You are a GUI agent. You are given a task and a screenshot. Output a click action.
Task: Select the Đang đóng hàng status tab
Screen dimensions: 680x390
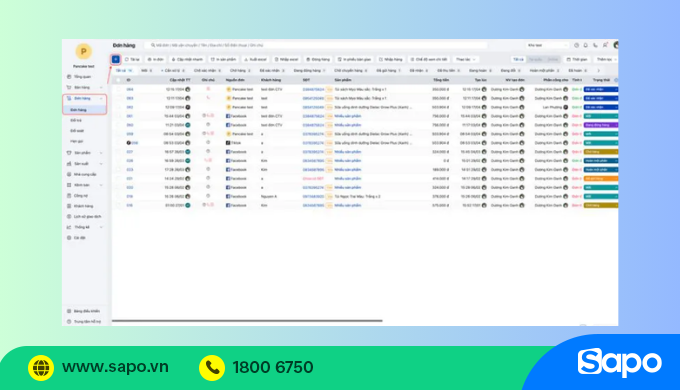tap(309, 70)
